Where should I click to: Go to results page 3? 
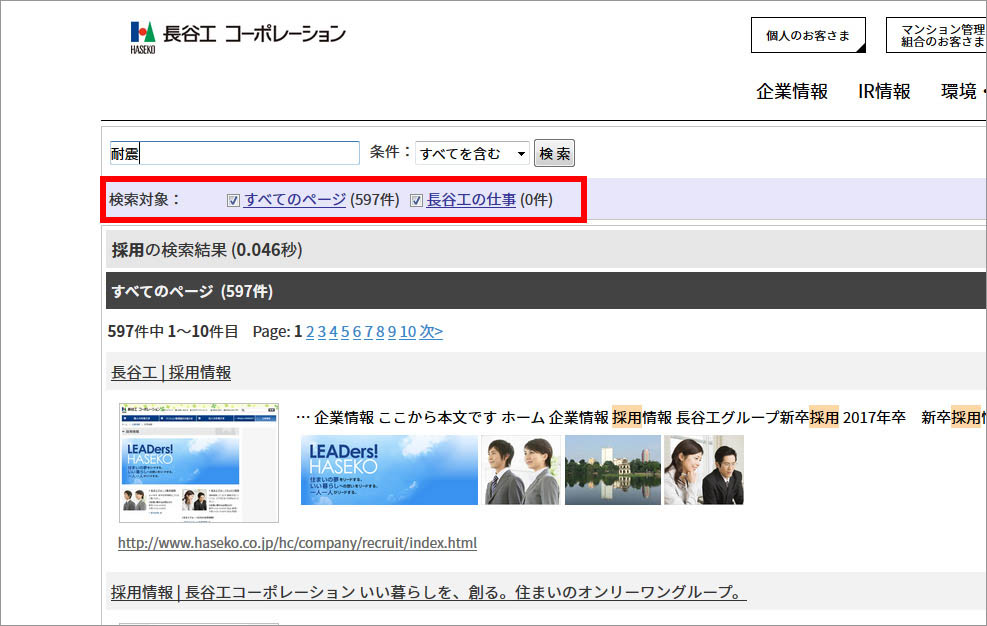coord(322,331)
